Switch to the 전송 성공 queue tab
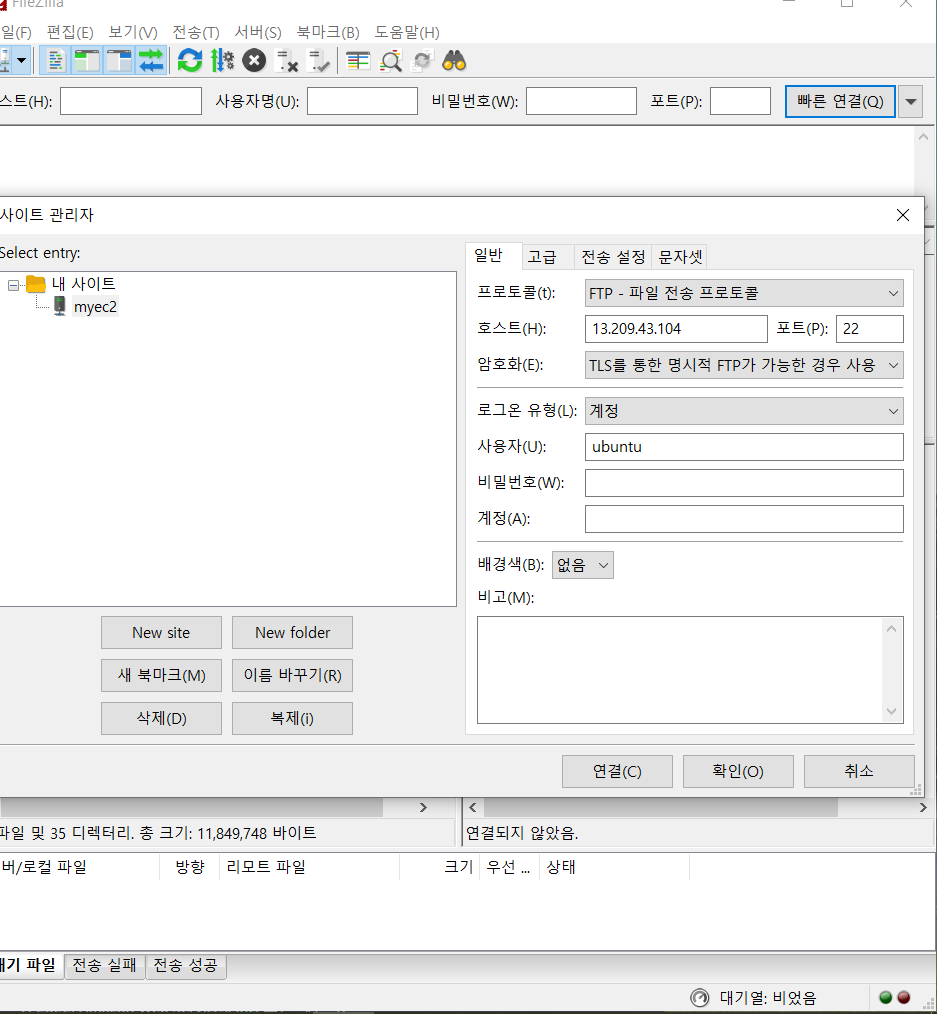 pos(186,965)
